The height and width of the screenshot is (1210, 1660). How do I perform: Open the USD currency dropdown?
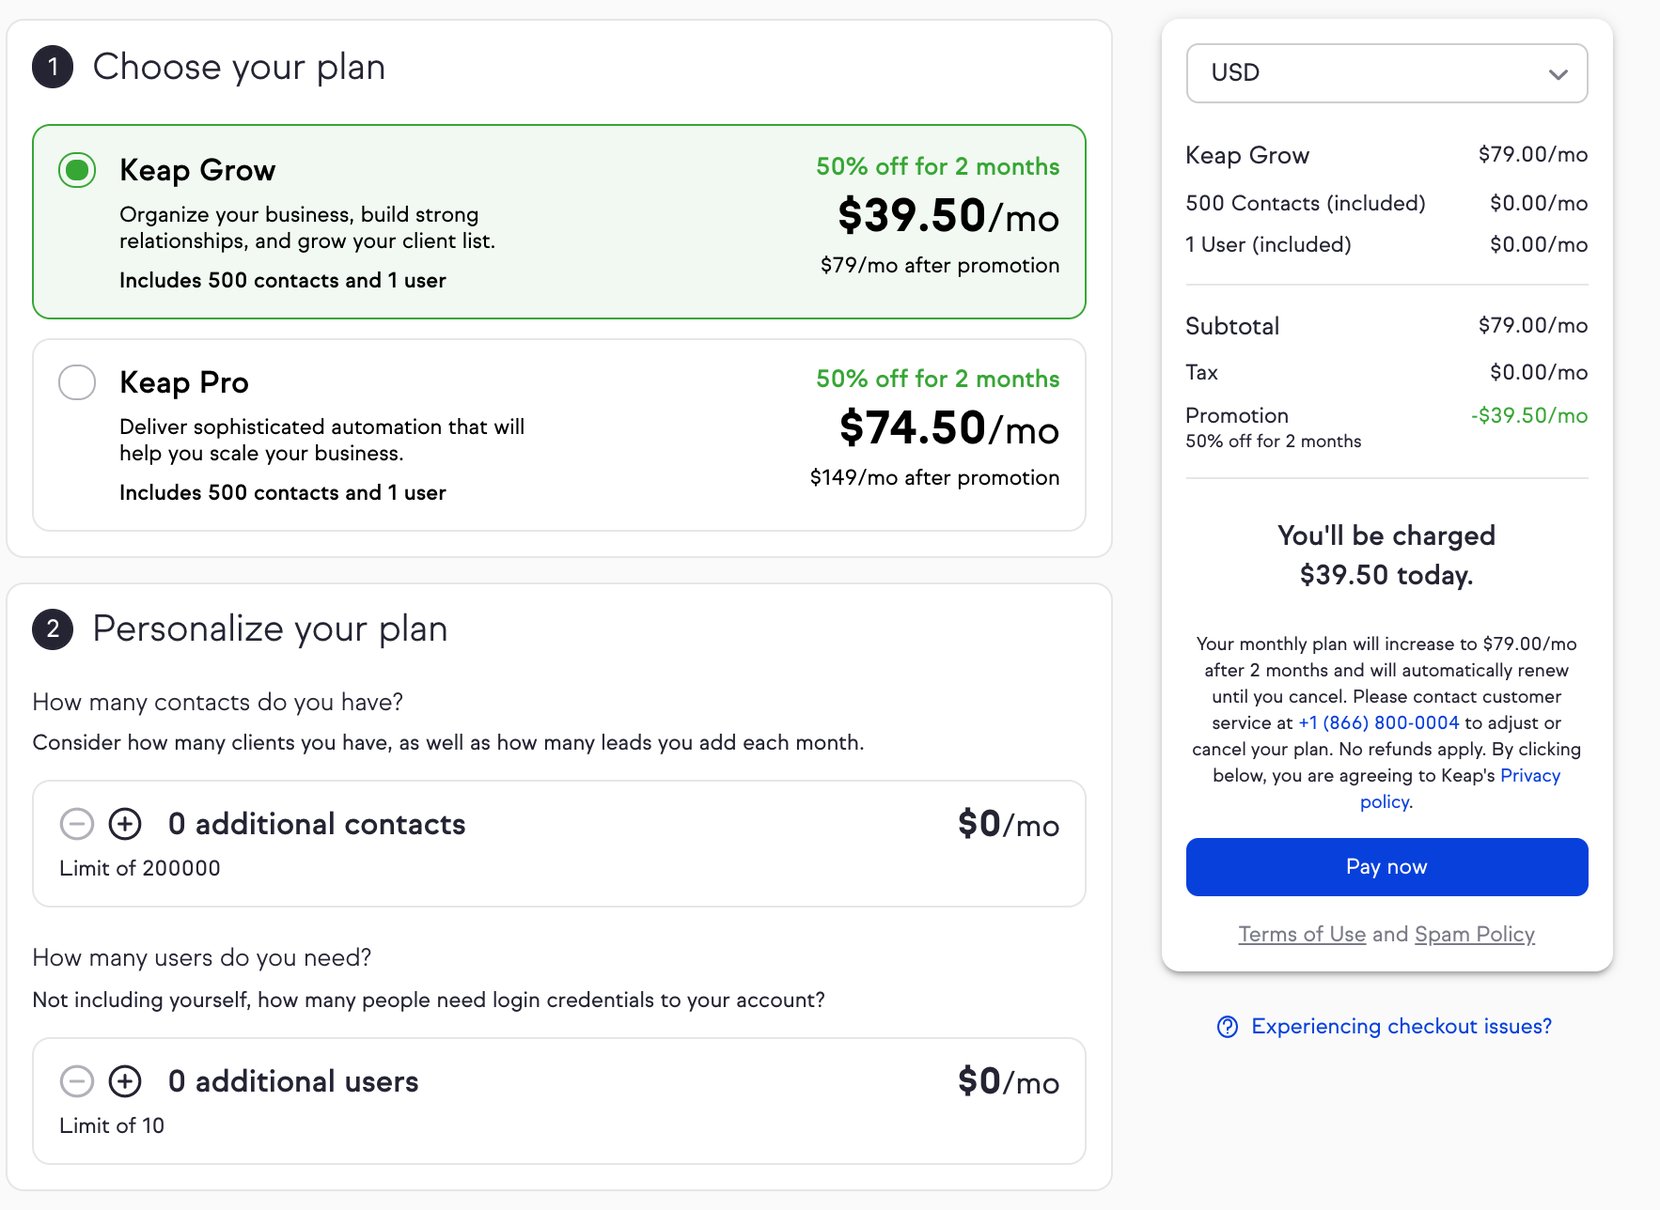point(1386,73)
